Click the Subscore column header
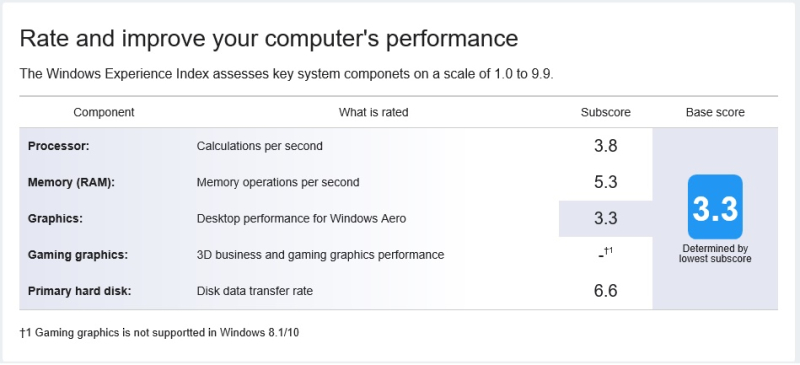This screenshot has height=365, width=800. (606, 112)
